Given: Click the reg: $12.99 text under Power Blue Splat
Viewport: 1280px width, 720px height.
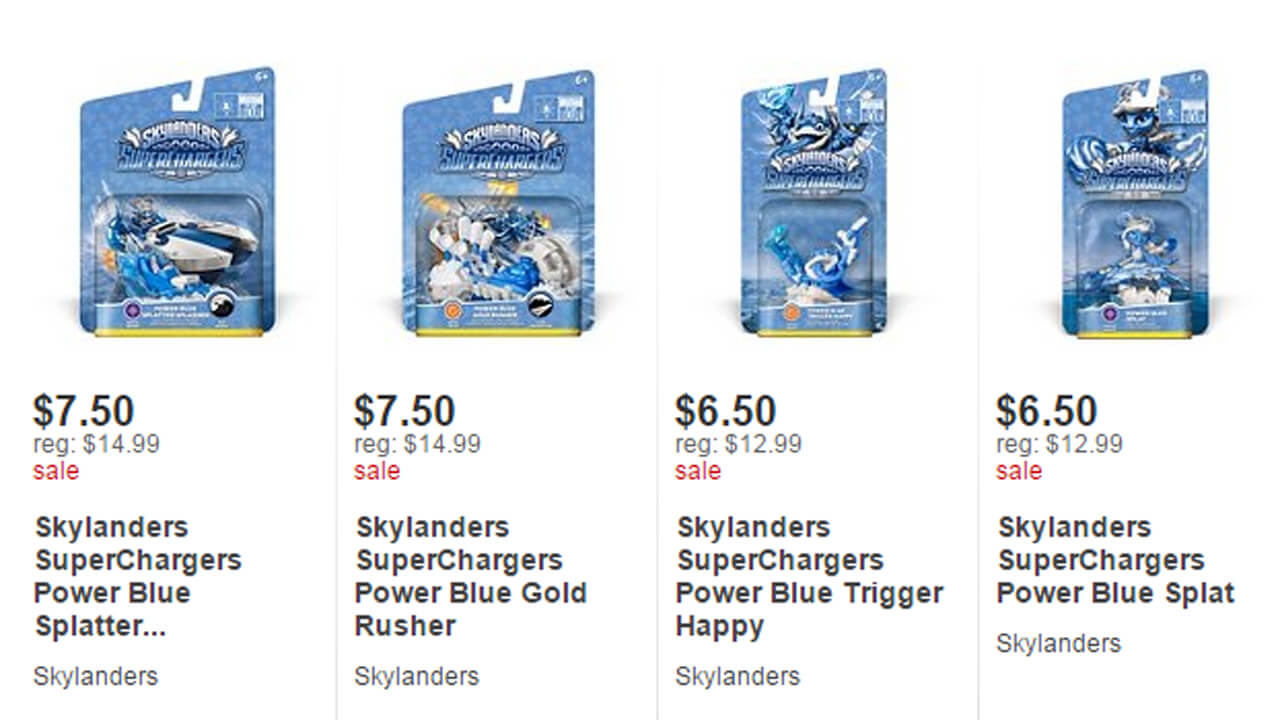Looking at the screenshot, I should coord(1062,444).
